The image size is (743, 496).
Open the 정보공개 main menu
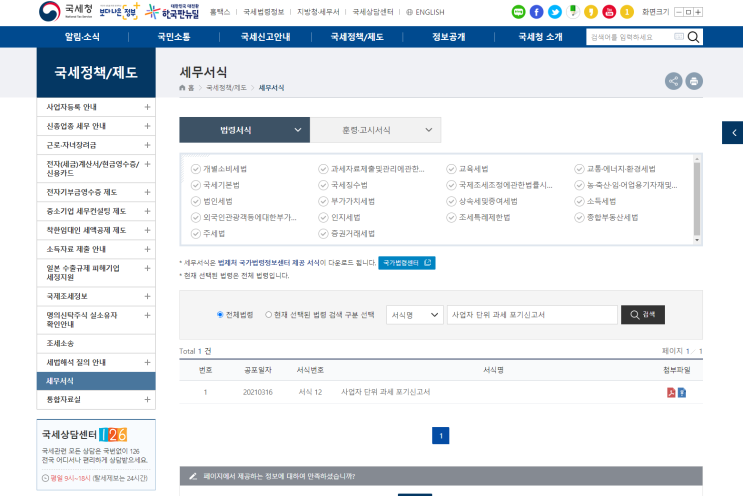click(449, 37)
